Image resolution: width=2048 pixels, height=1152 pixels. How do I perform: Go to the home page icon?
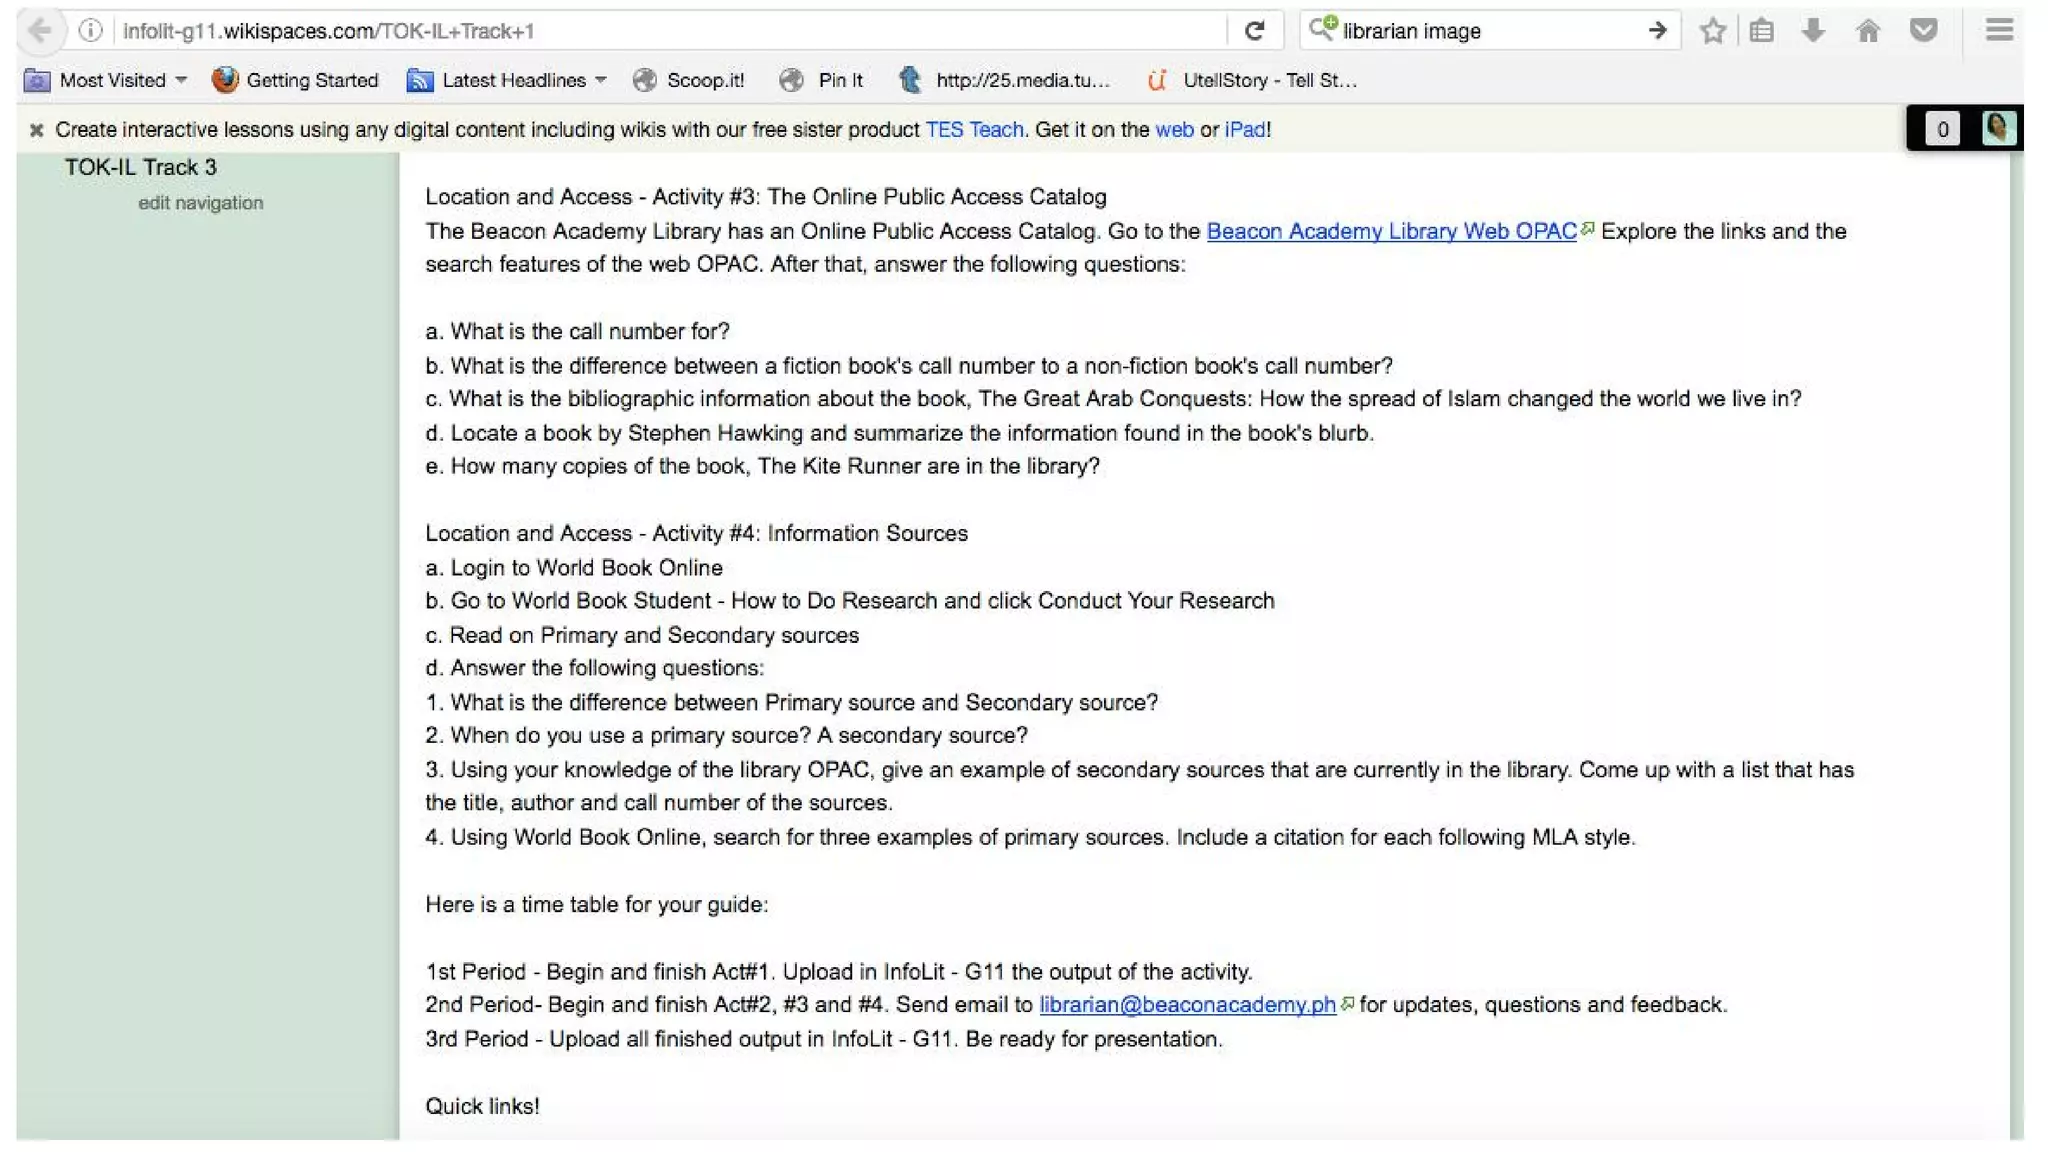point(1867,31)
